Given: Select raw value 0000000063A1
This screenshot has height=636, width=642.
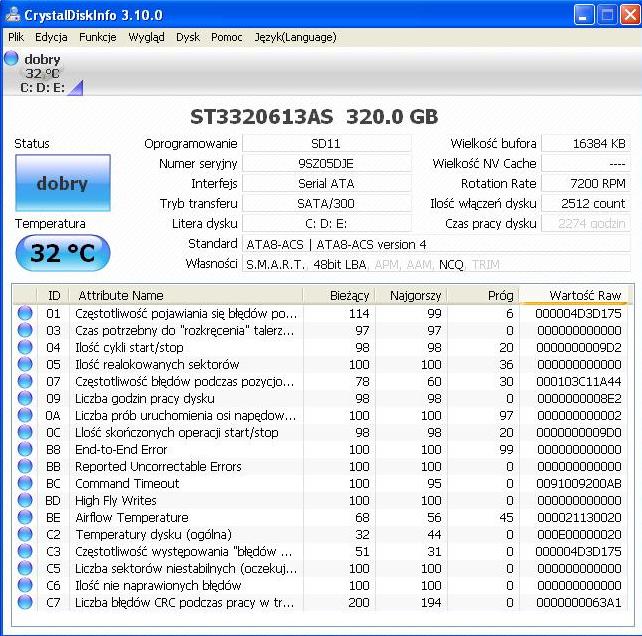Looking at the screenshot, I should click(579, 602).
